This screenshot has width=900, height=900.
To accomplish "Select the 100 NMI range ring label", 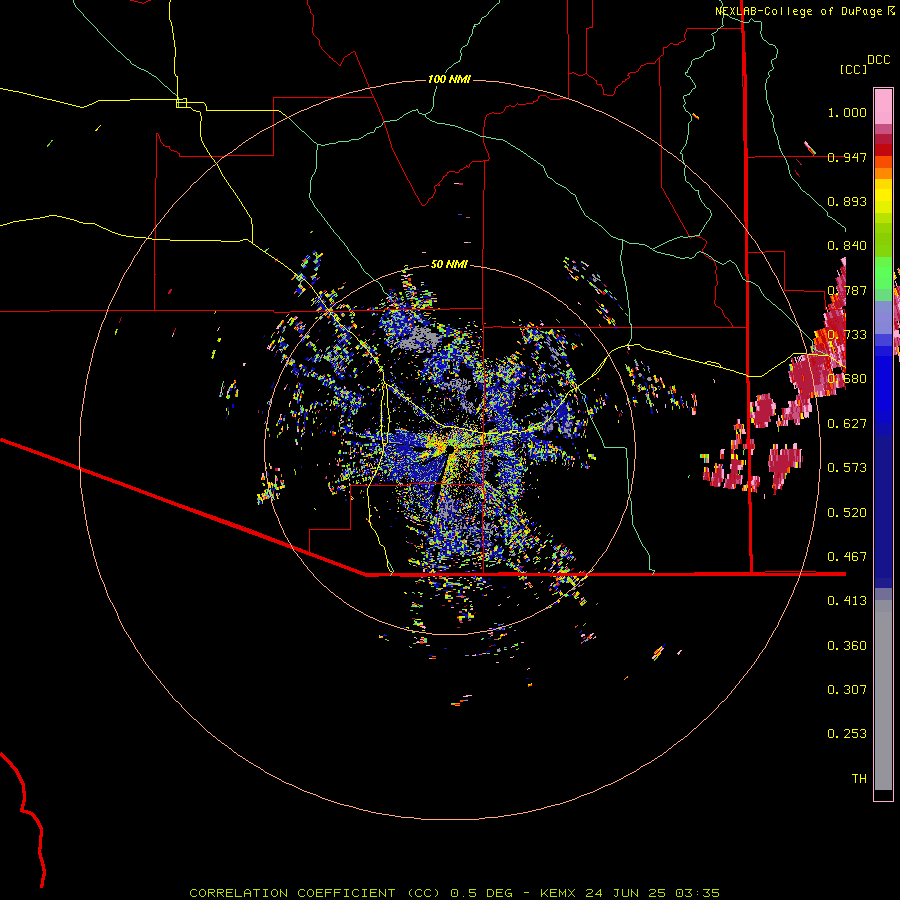I will [449, 79].
